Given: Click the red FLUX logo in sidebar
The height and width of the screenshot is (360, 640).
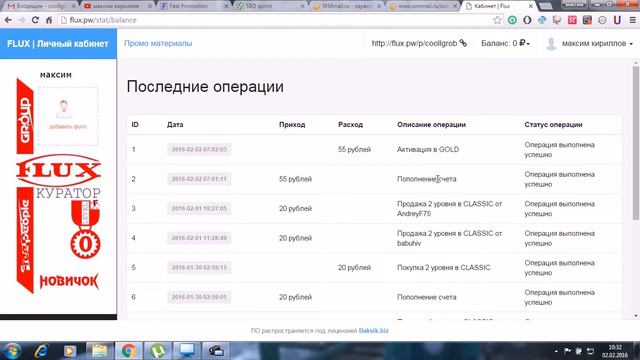Looking at the screenshot, I should tap(58, 170).
